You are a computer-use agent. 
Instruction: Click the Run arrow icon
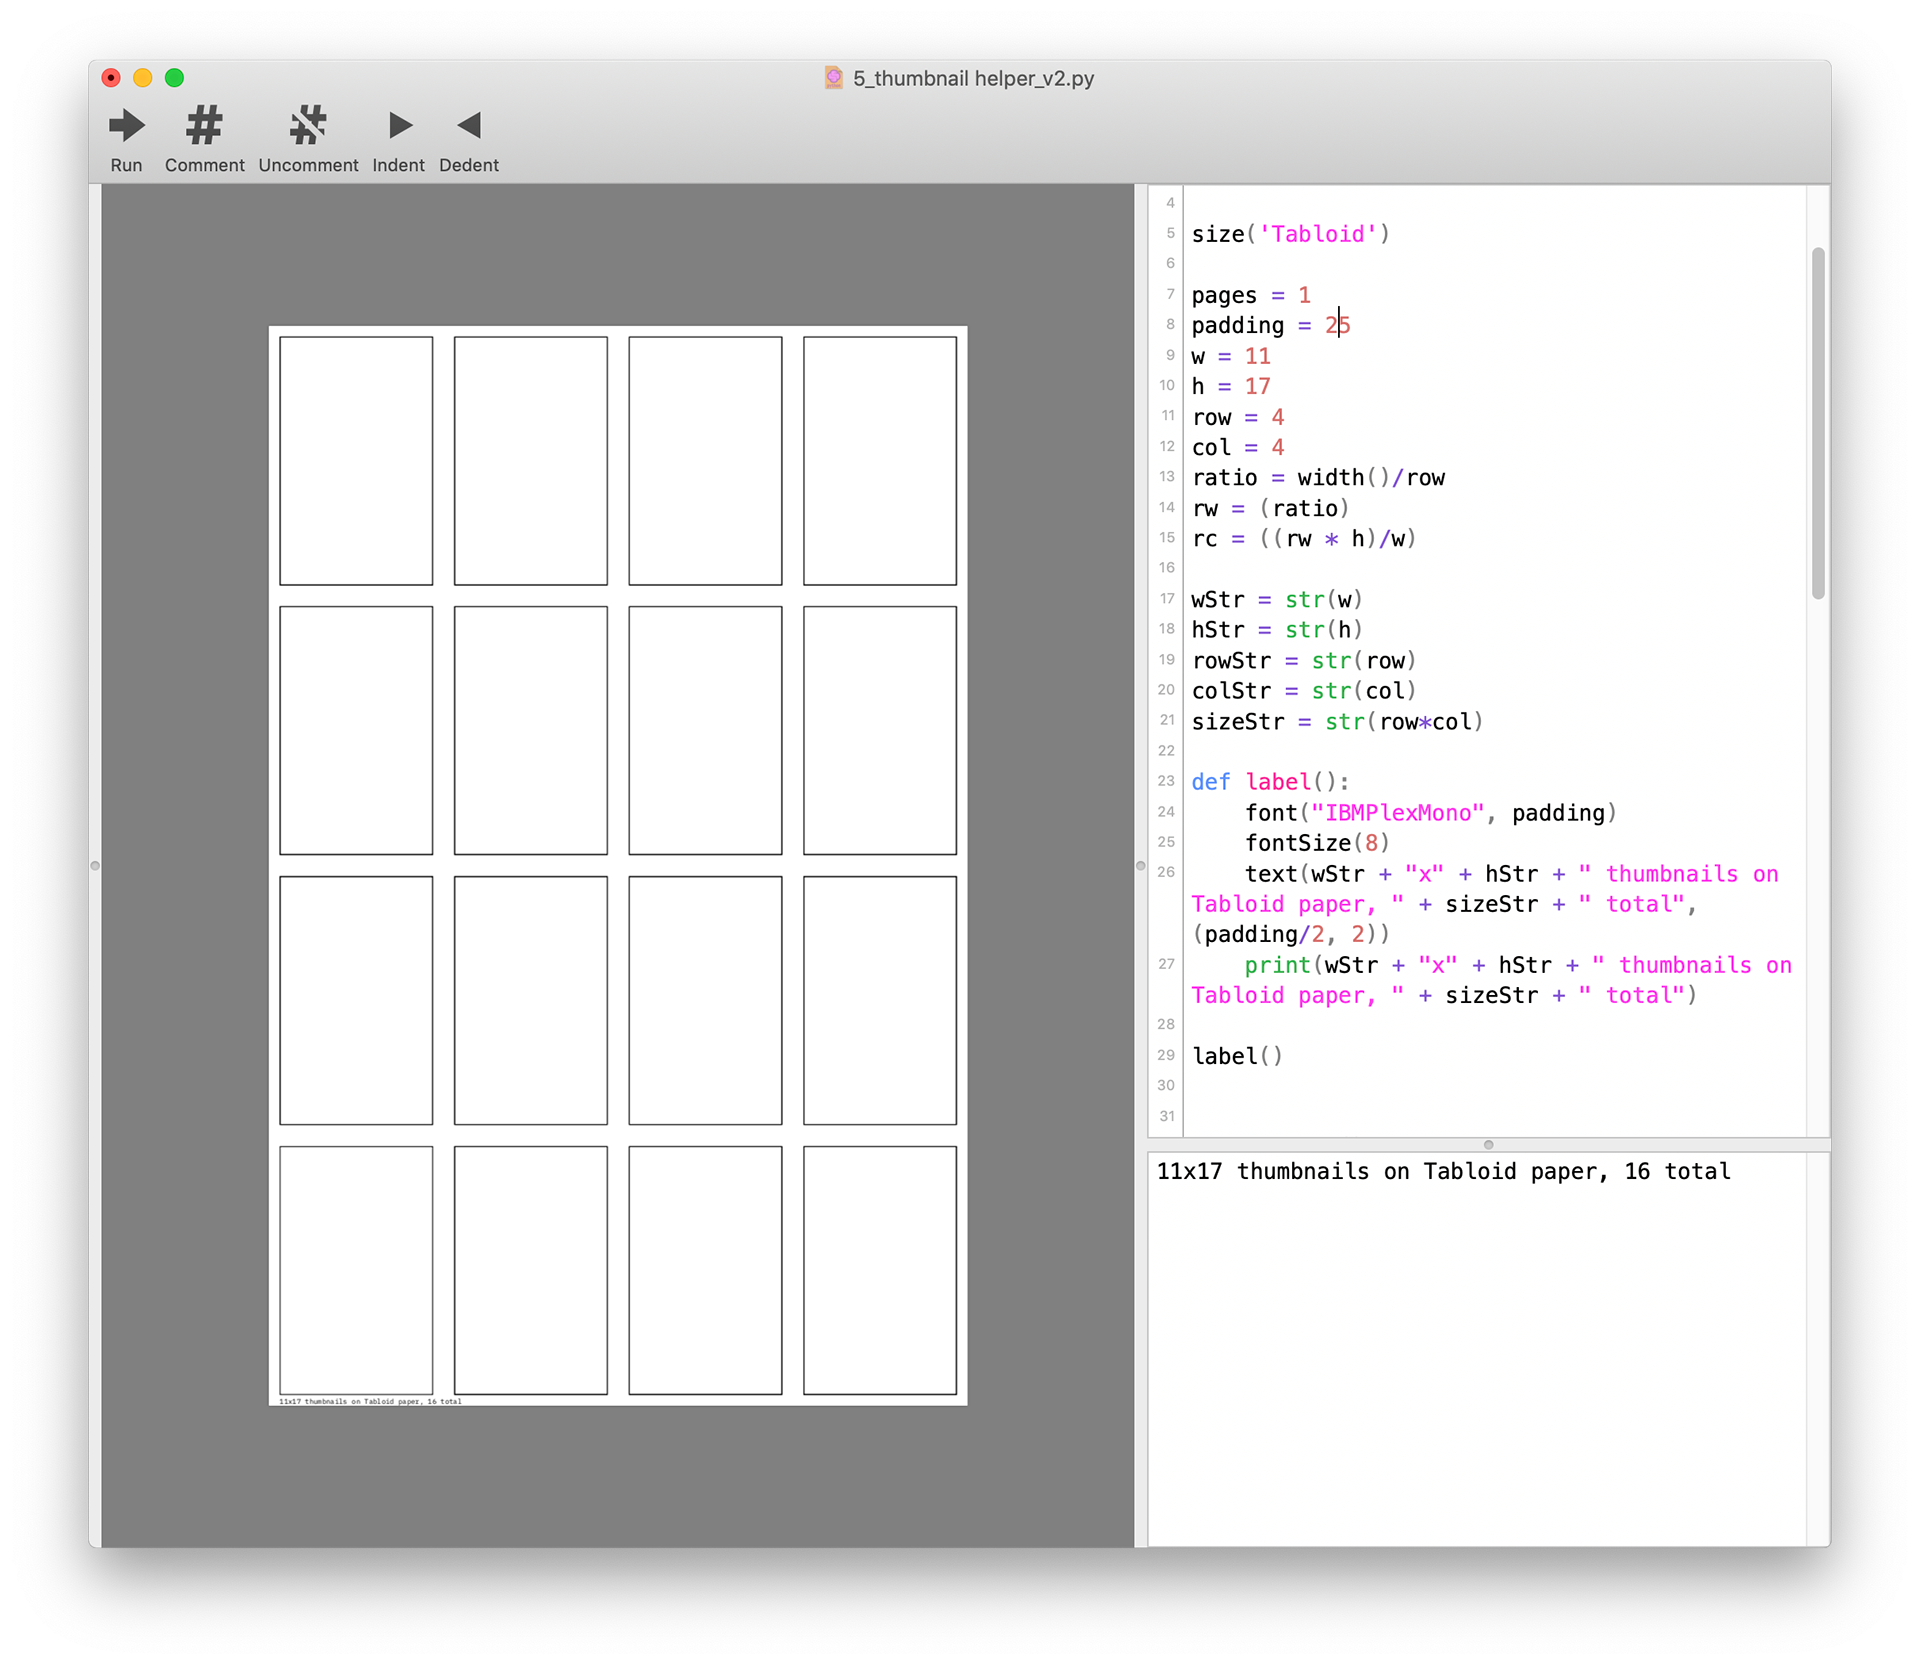pos(126,126)
